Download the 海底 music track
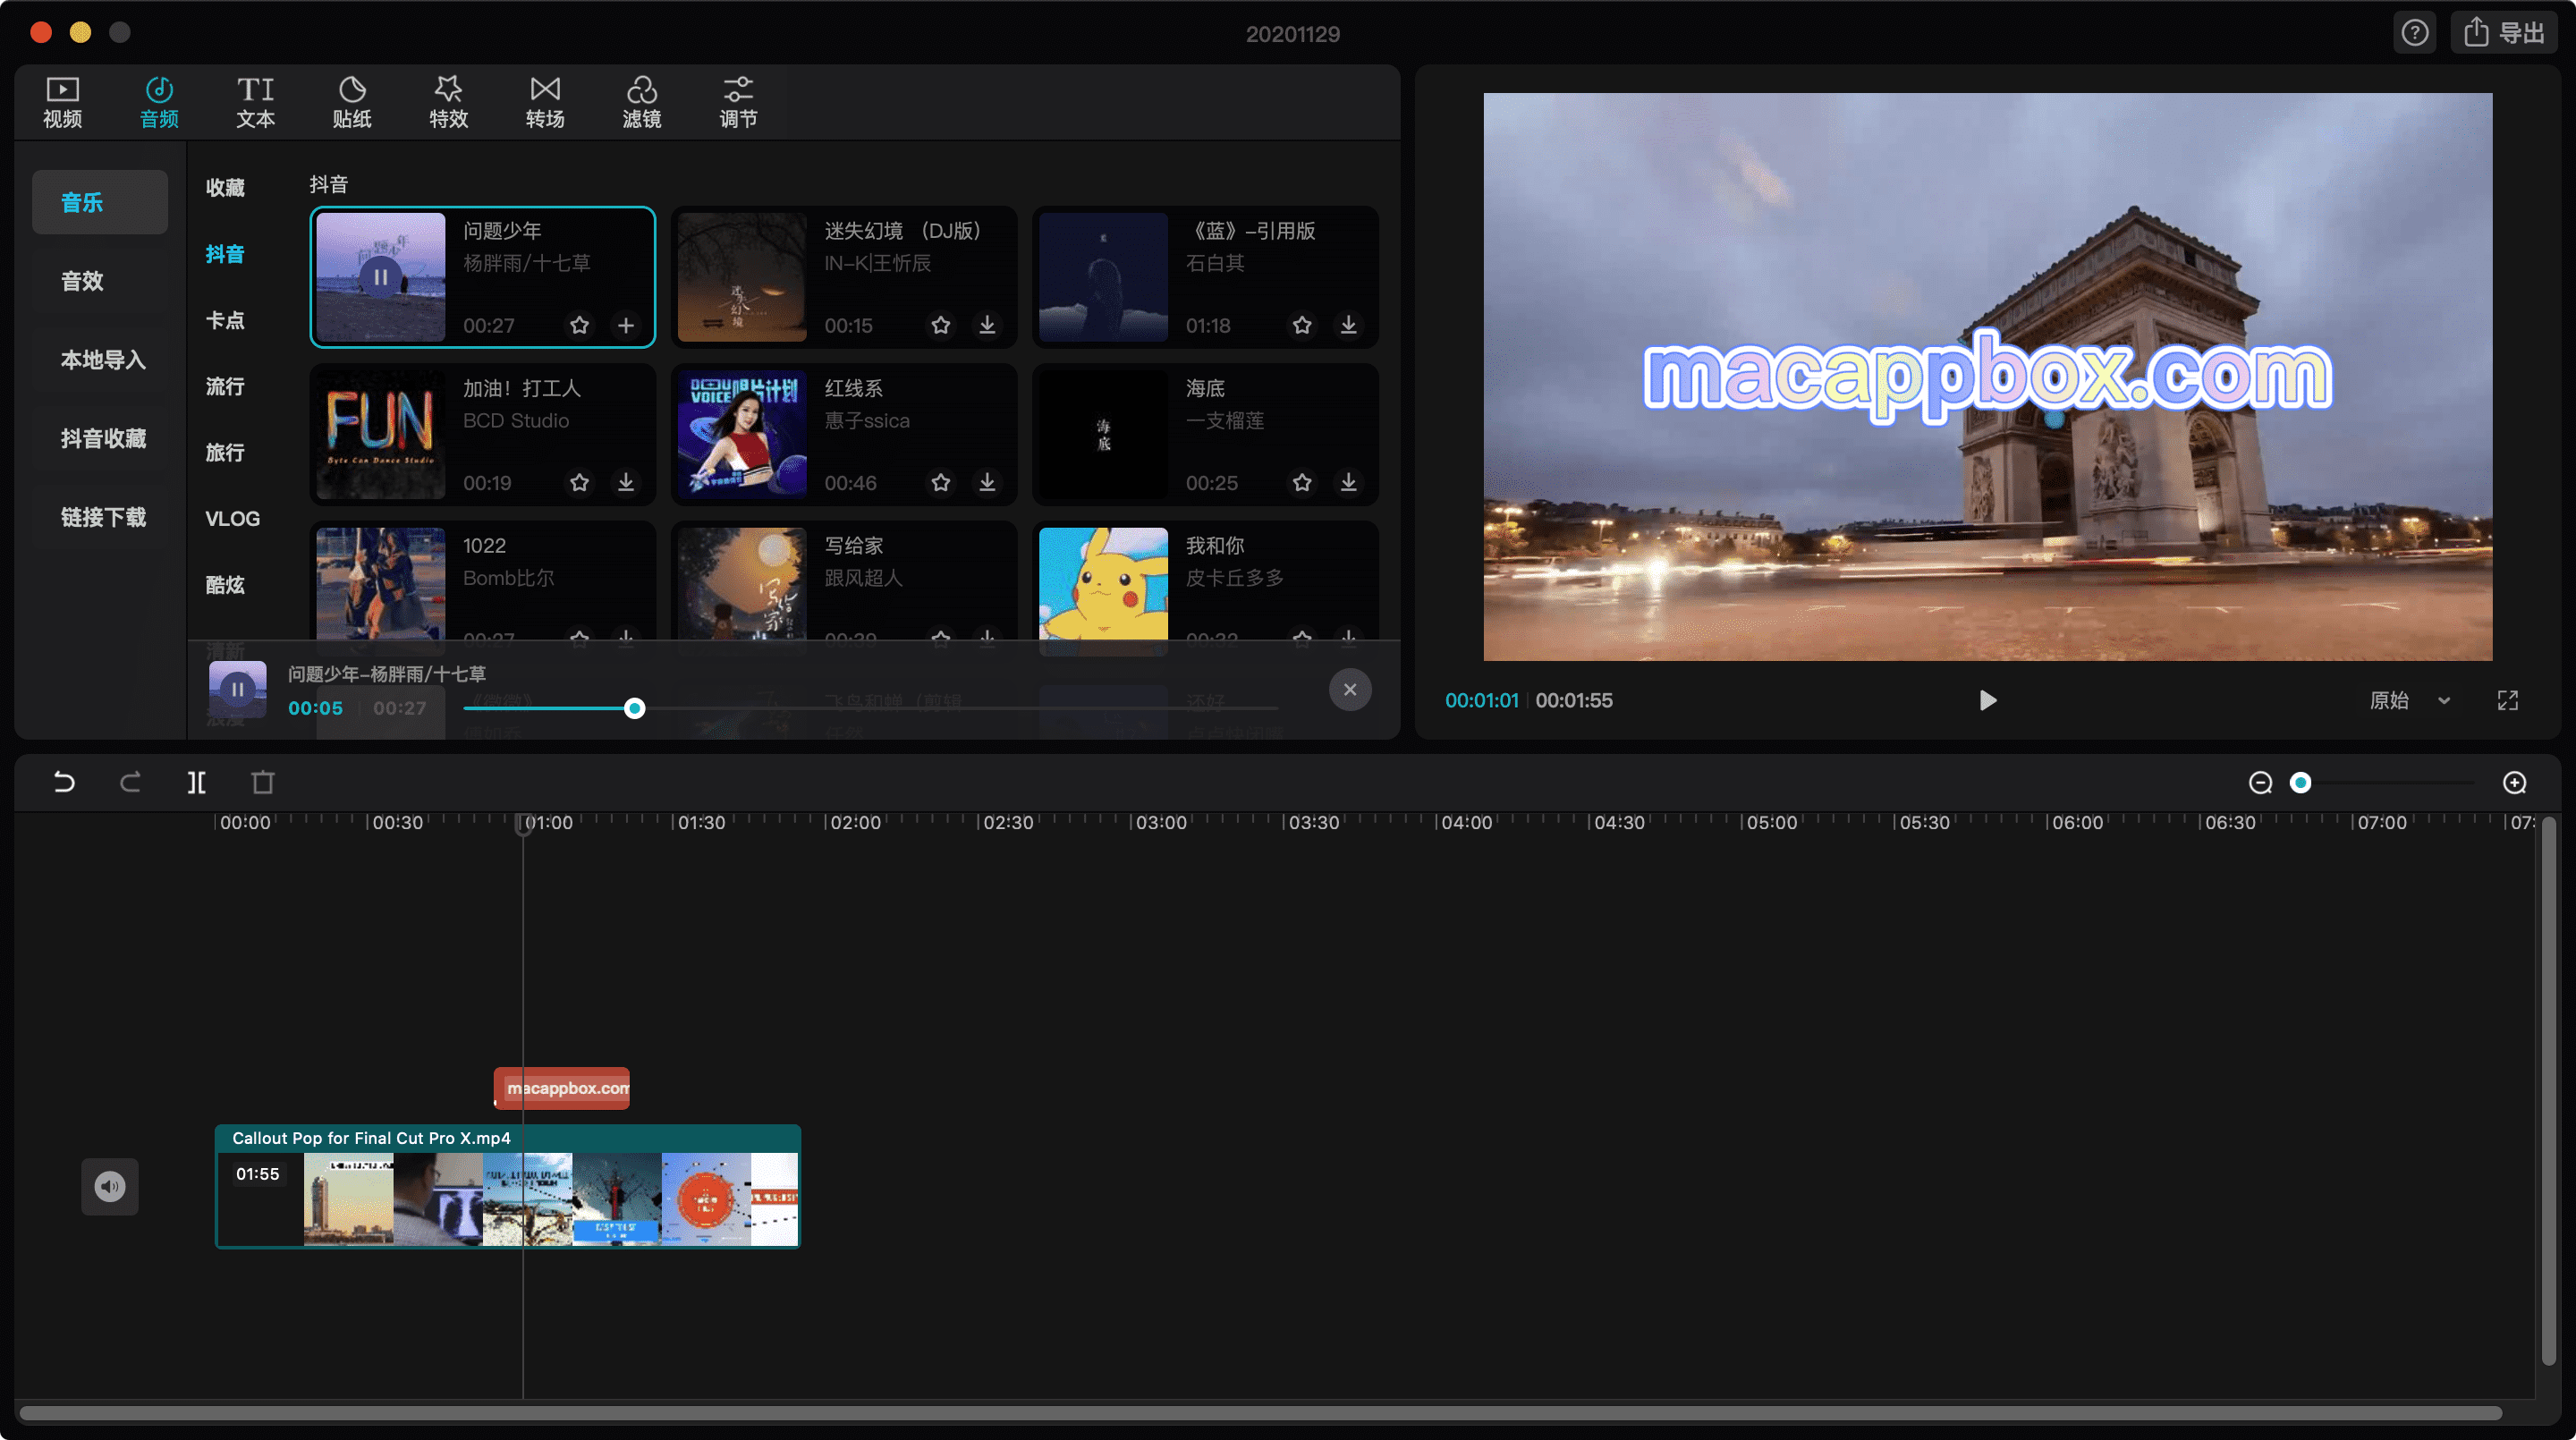This screenshot has width=2576, height=1440. coord(1348,482)
